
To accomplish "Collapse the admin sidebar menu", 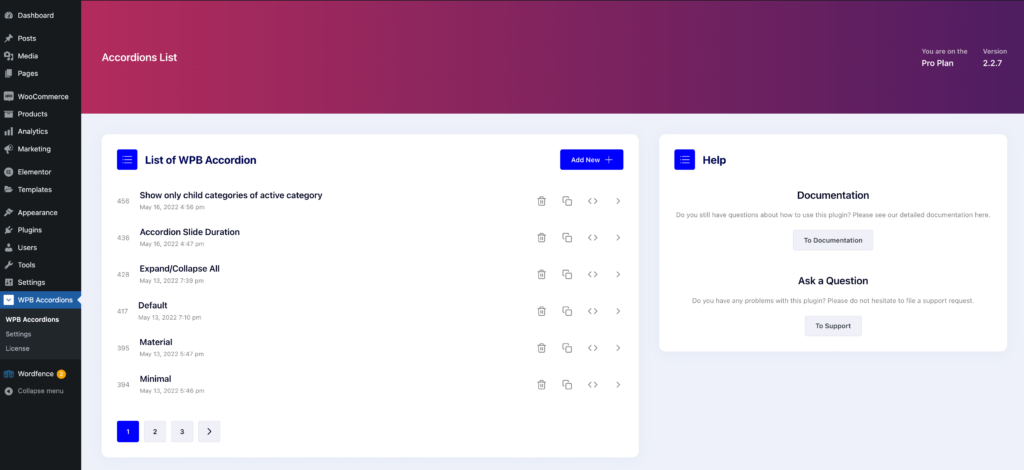I will 40,391.
